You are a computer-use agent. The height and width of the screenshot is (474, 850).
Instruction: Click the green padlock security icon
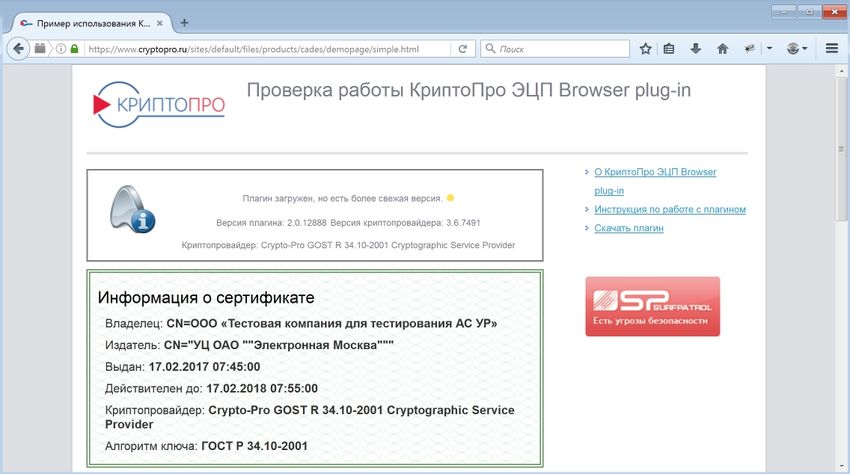[74, 49]
